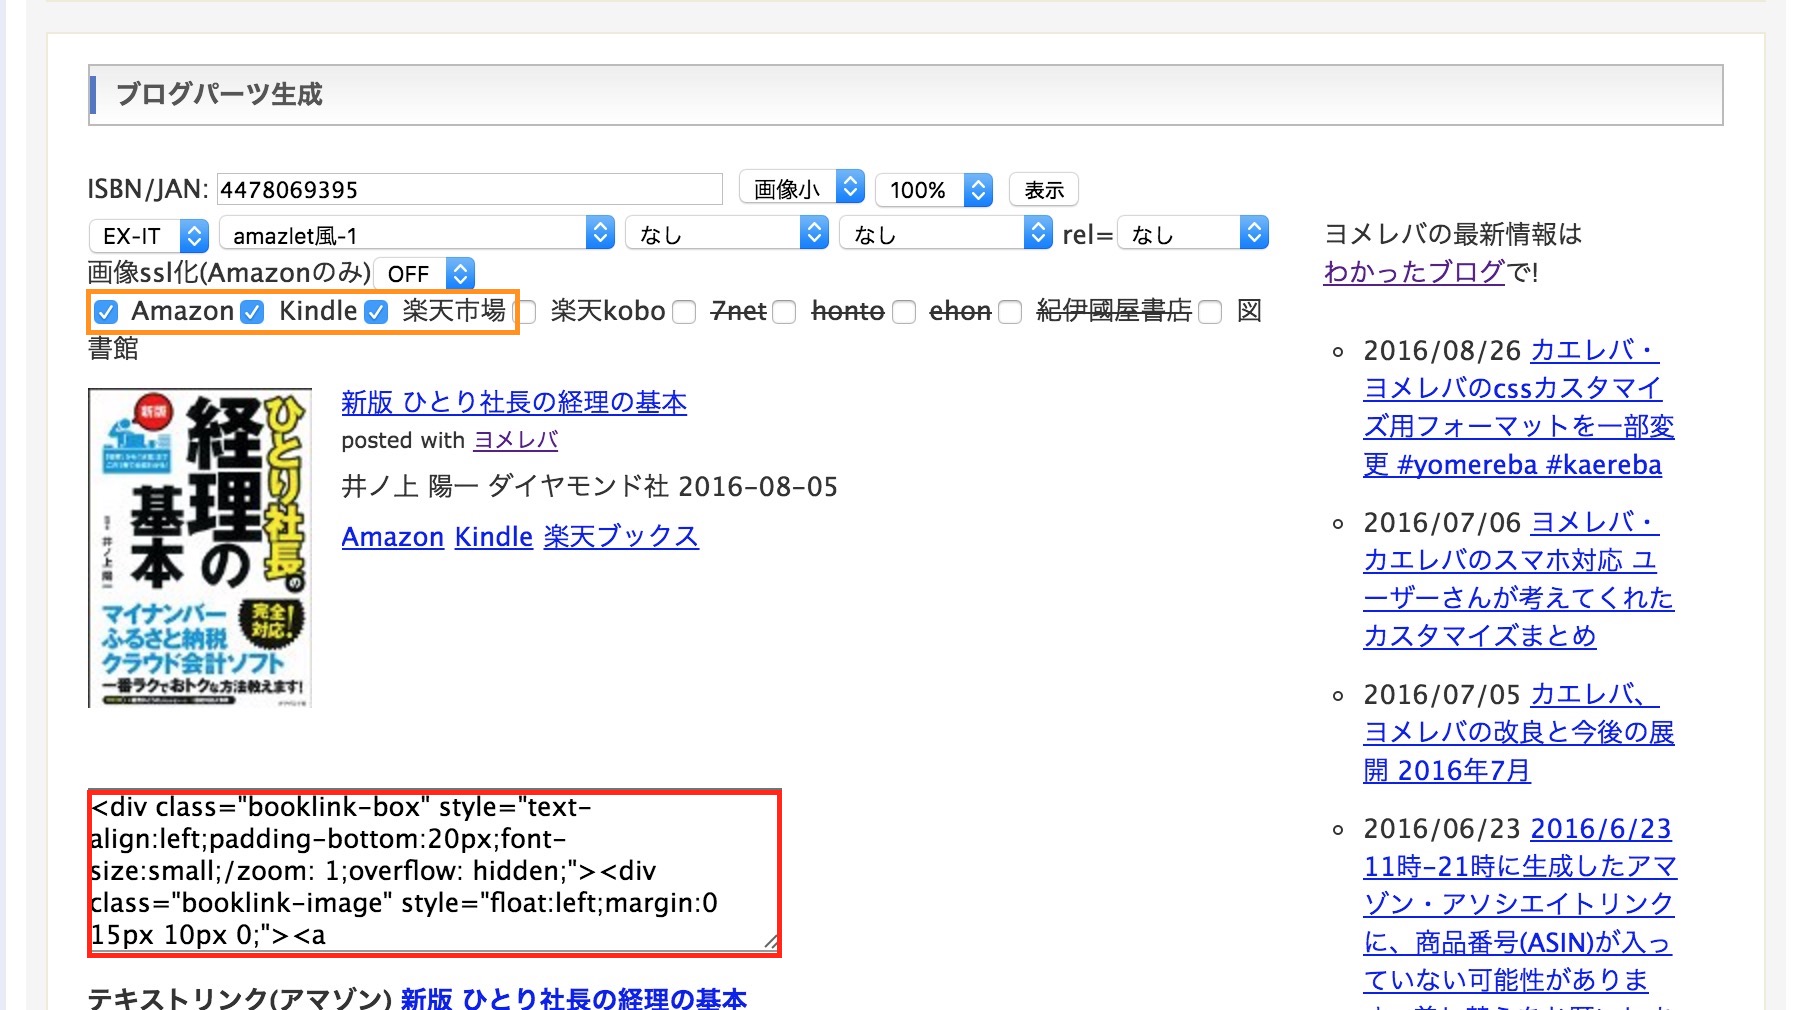Image resolution: width=1806 pixels, height=1010 pixels.
Task: Click the book cover thumbnail
Action: click(200, 548)
